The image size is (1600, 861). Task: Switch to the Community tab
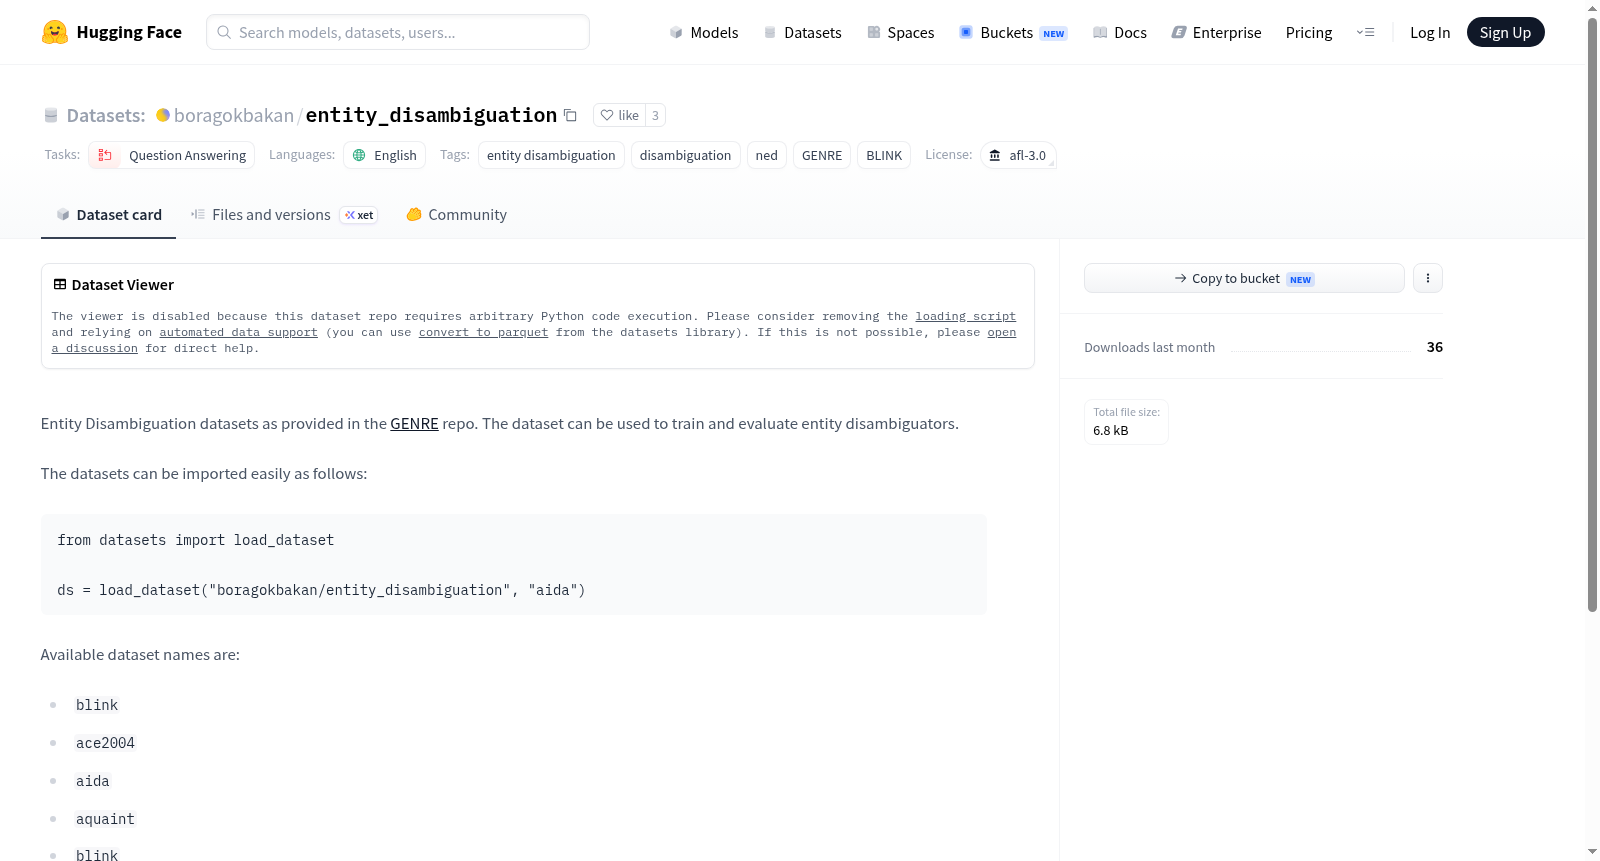click(x=456, y=215)
